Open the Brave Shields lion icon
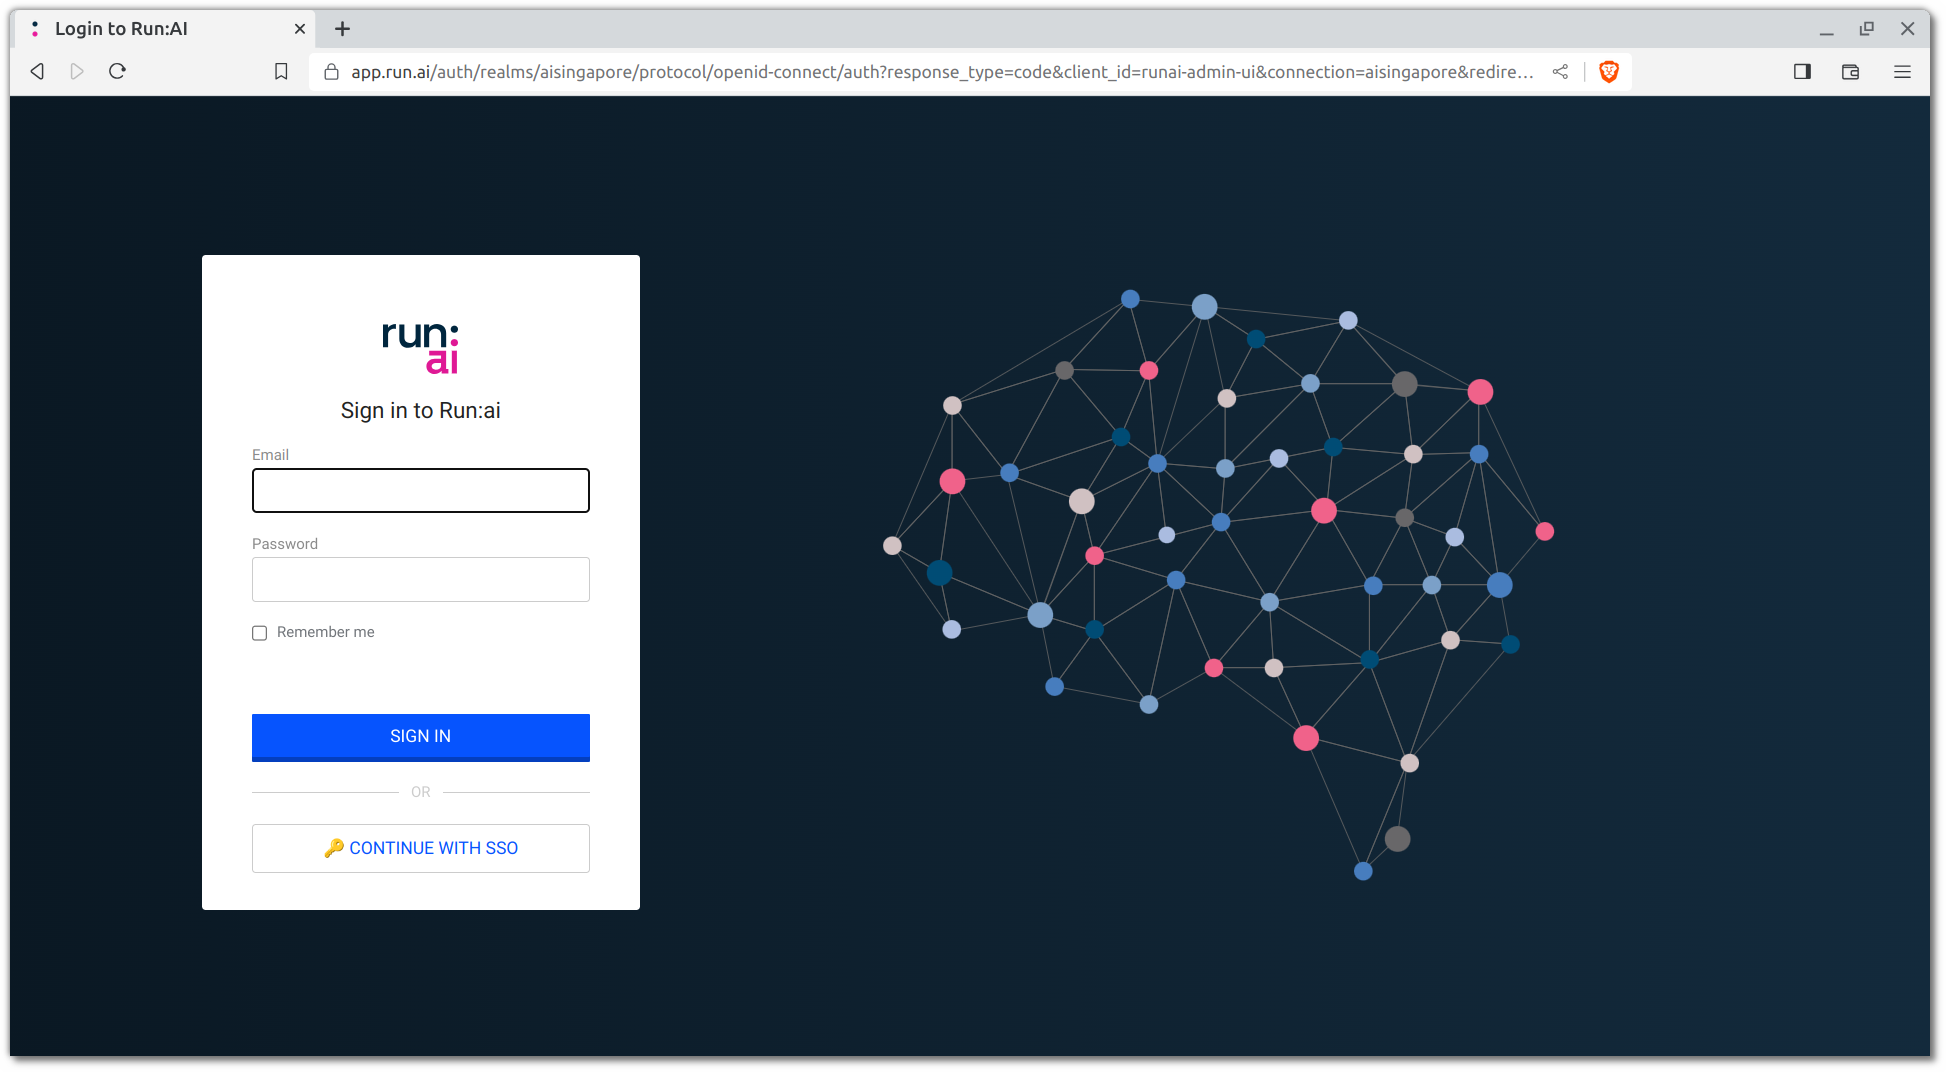This screenshot has height=1072, width=1946. [1609, 72]
